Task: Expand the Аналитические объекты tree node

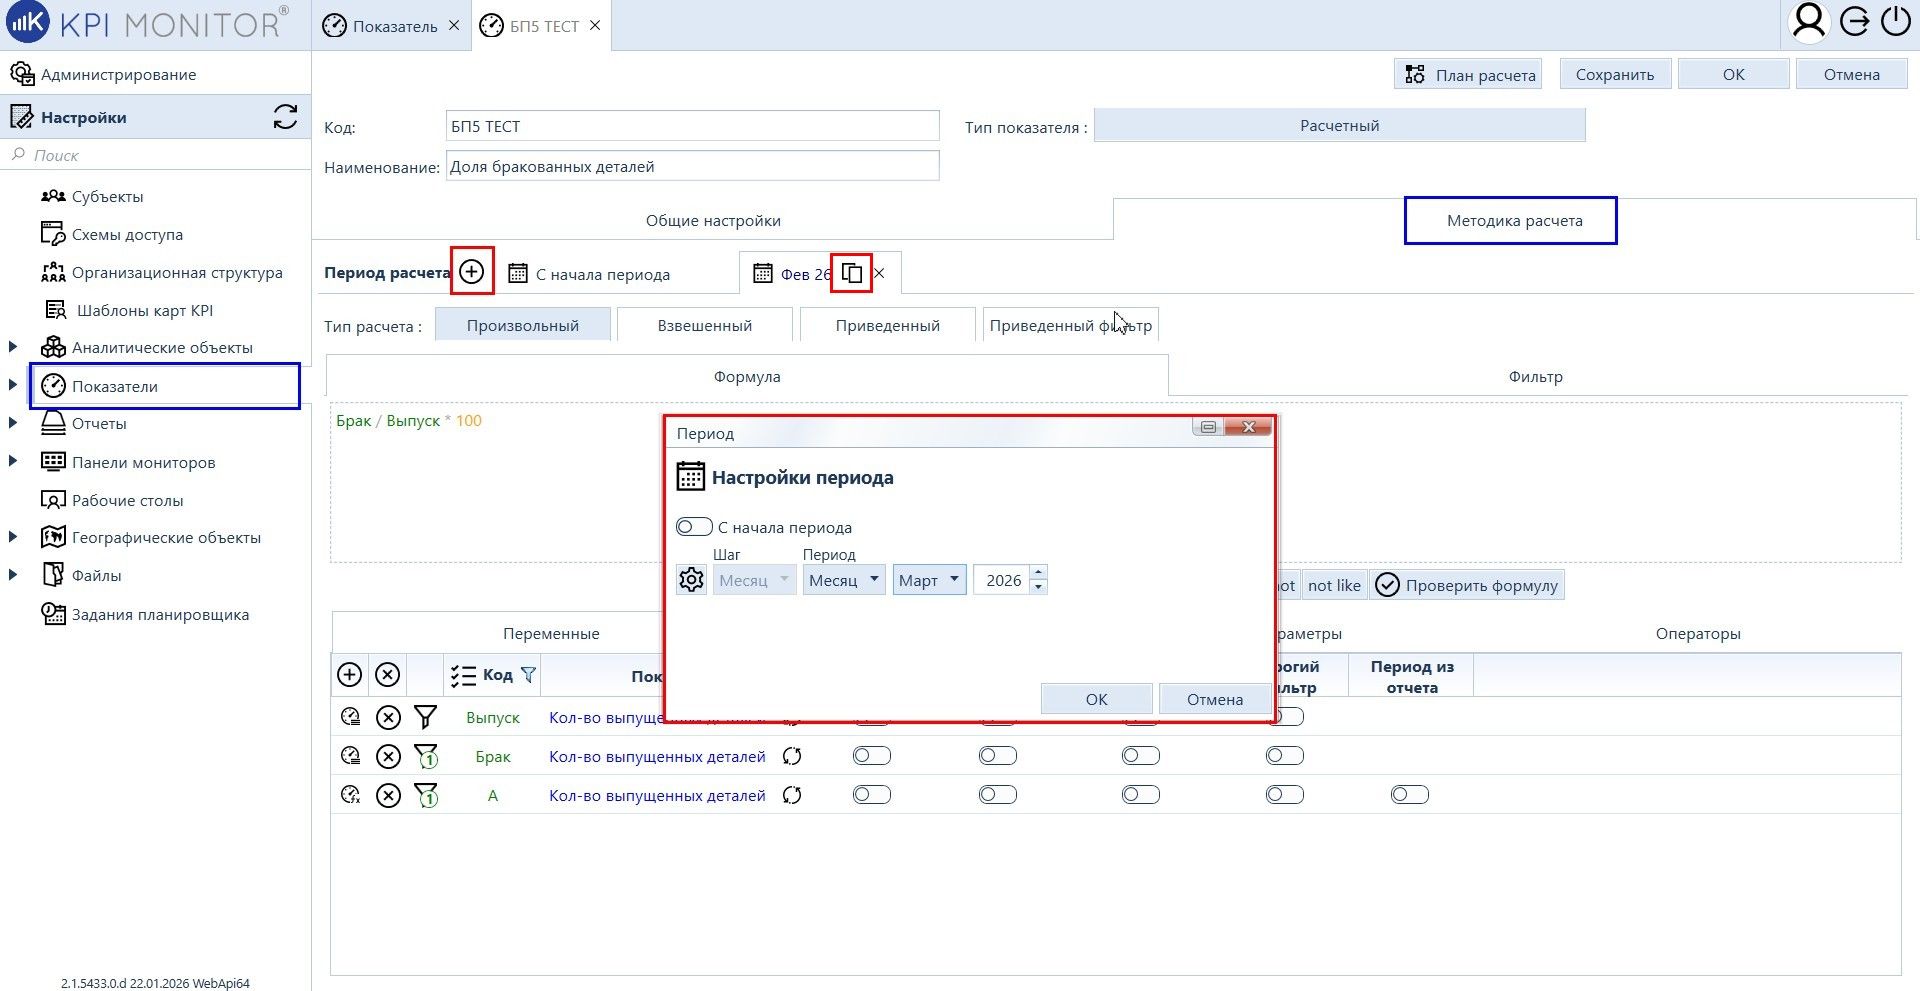Action: (x=13, y=347)
